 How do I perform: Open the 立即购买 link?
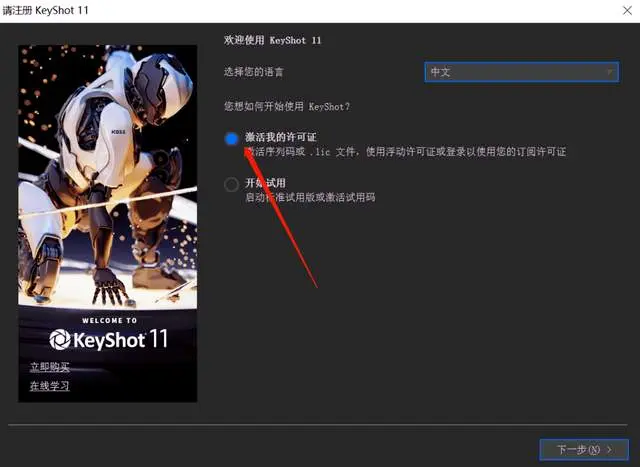tap(50, 367)
